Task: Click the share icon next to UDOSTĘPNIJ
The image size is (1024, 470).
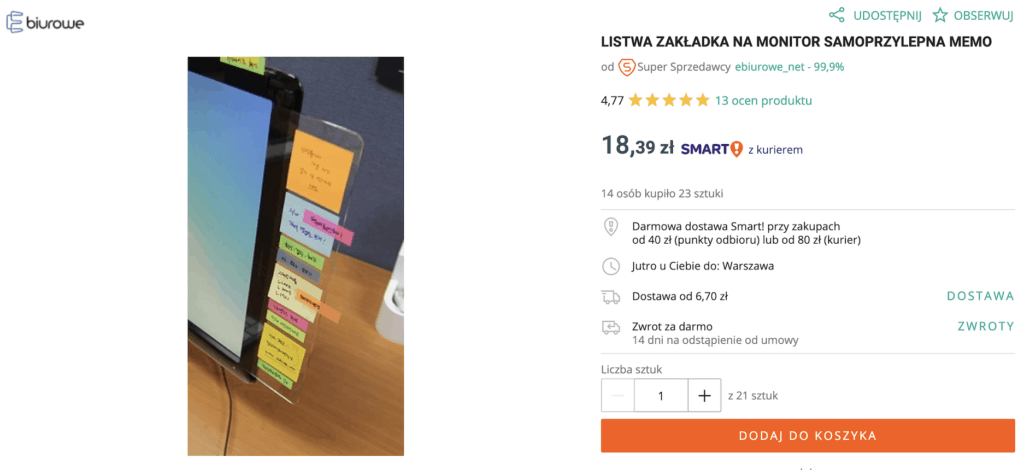Action: coord(837,14)
